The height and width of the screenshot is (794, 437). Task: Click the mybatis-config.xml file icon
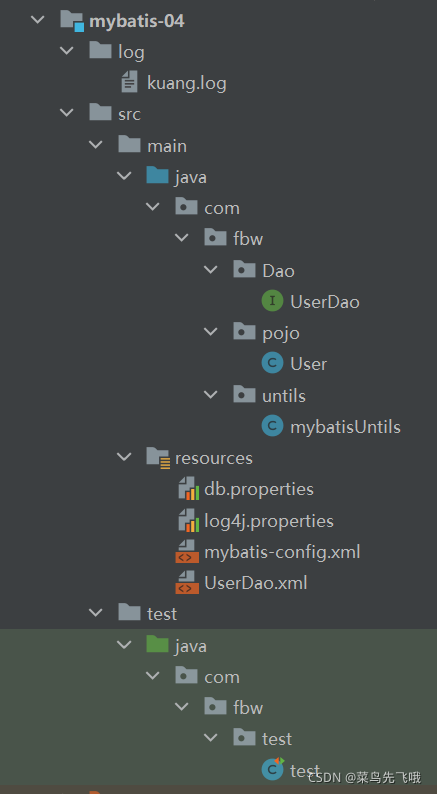pyautogui.click(x=185, y=551)
